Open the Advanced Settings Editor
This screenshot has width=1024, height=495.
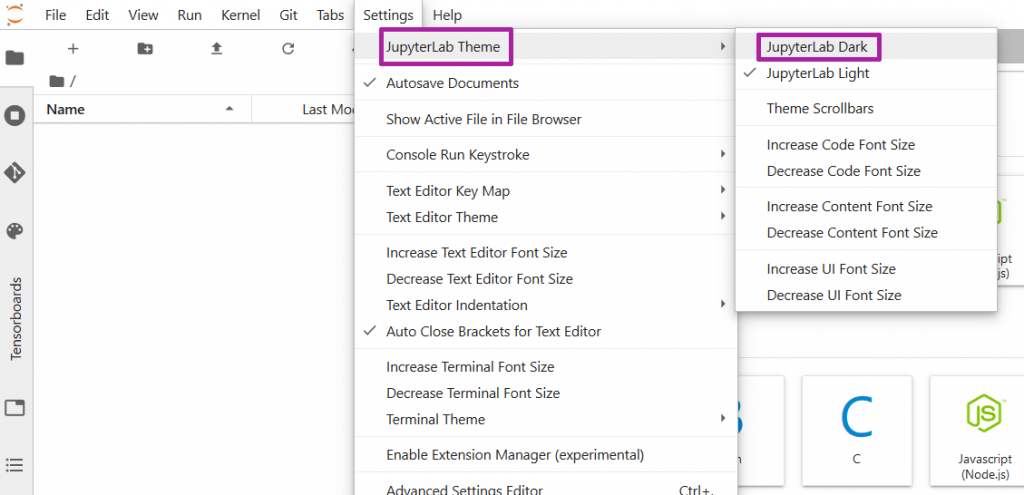(546, 487)
